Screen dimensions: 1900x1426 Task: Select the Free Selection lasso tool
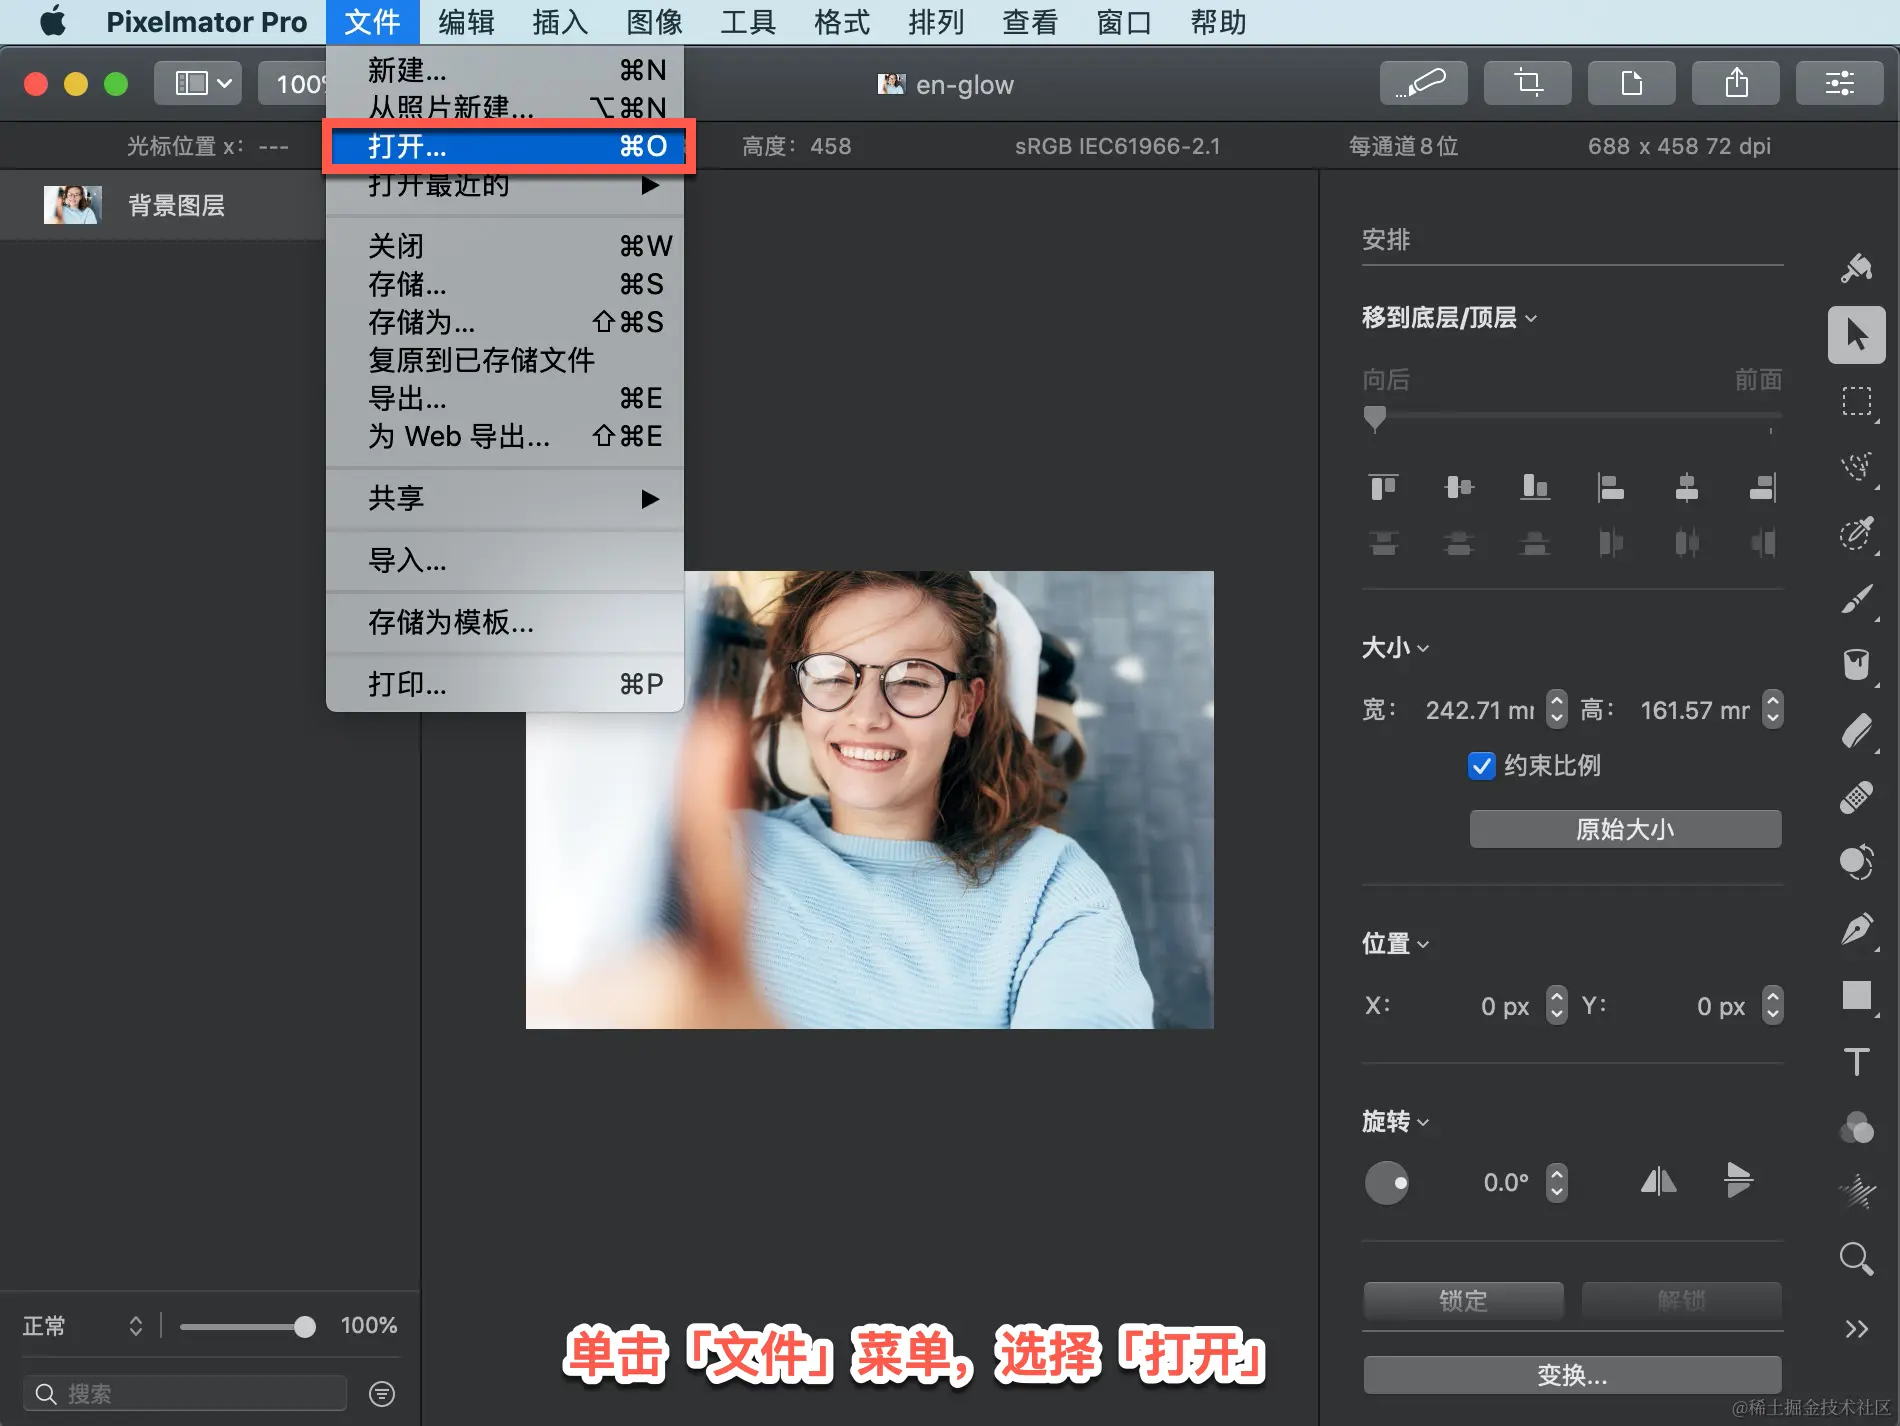pyautogui.click(x=1857, y=467)
